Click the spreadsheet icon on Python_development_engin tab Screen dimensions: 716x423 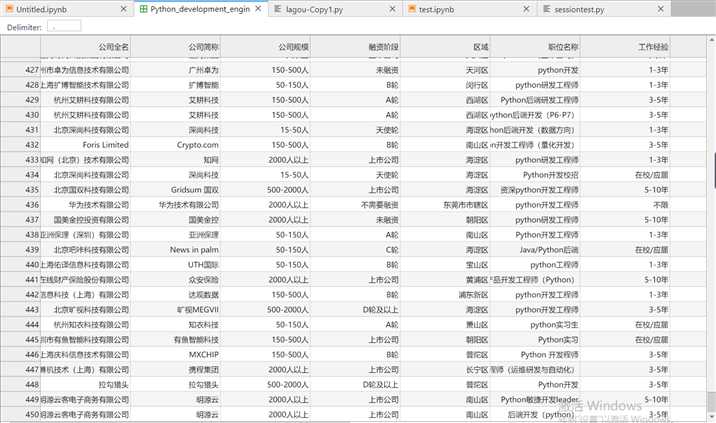[143, 9]
